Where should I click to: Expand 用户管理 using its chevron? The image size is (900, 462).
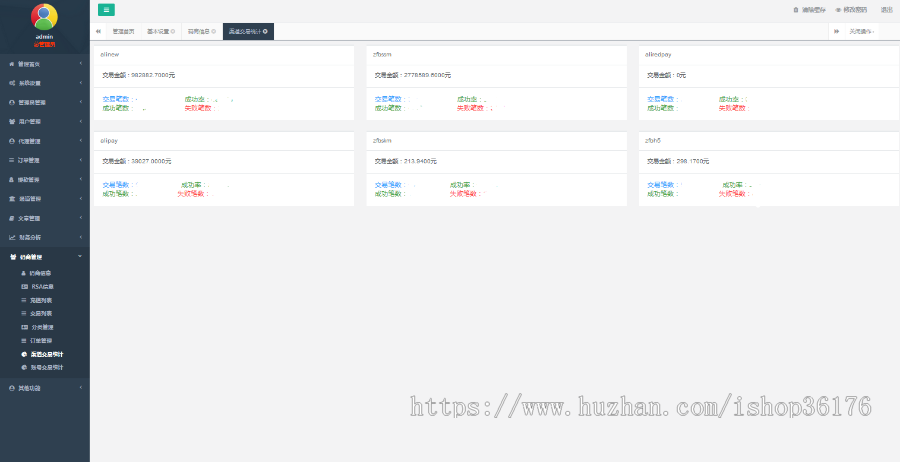point(81,121)
